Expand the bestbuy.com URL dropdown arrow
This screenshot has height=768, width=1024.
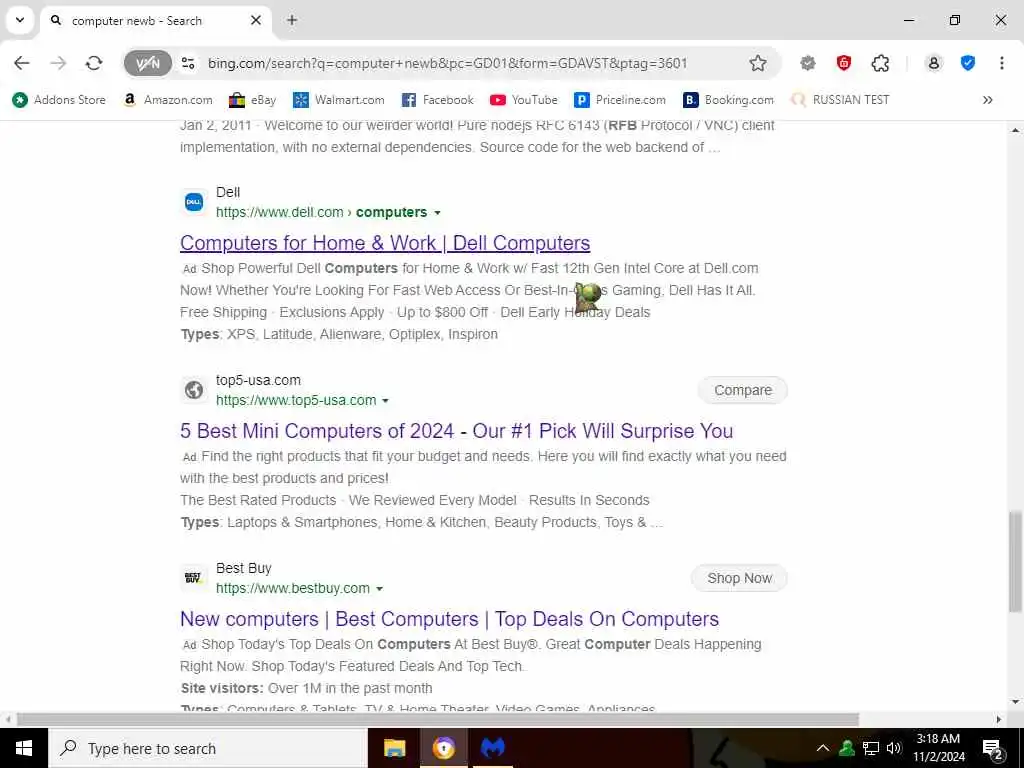tap(379, 589)
